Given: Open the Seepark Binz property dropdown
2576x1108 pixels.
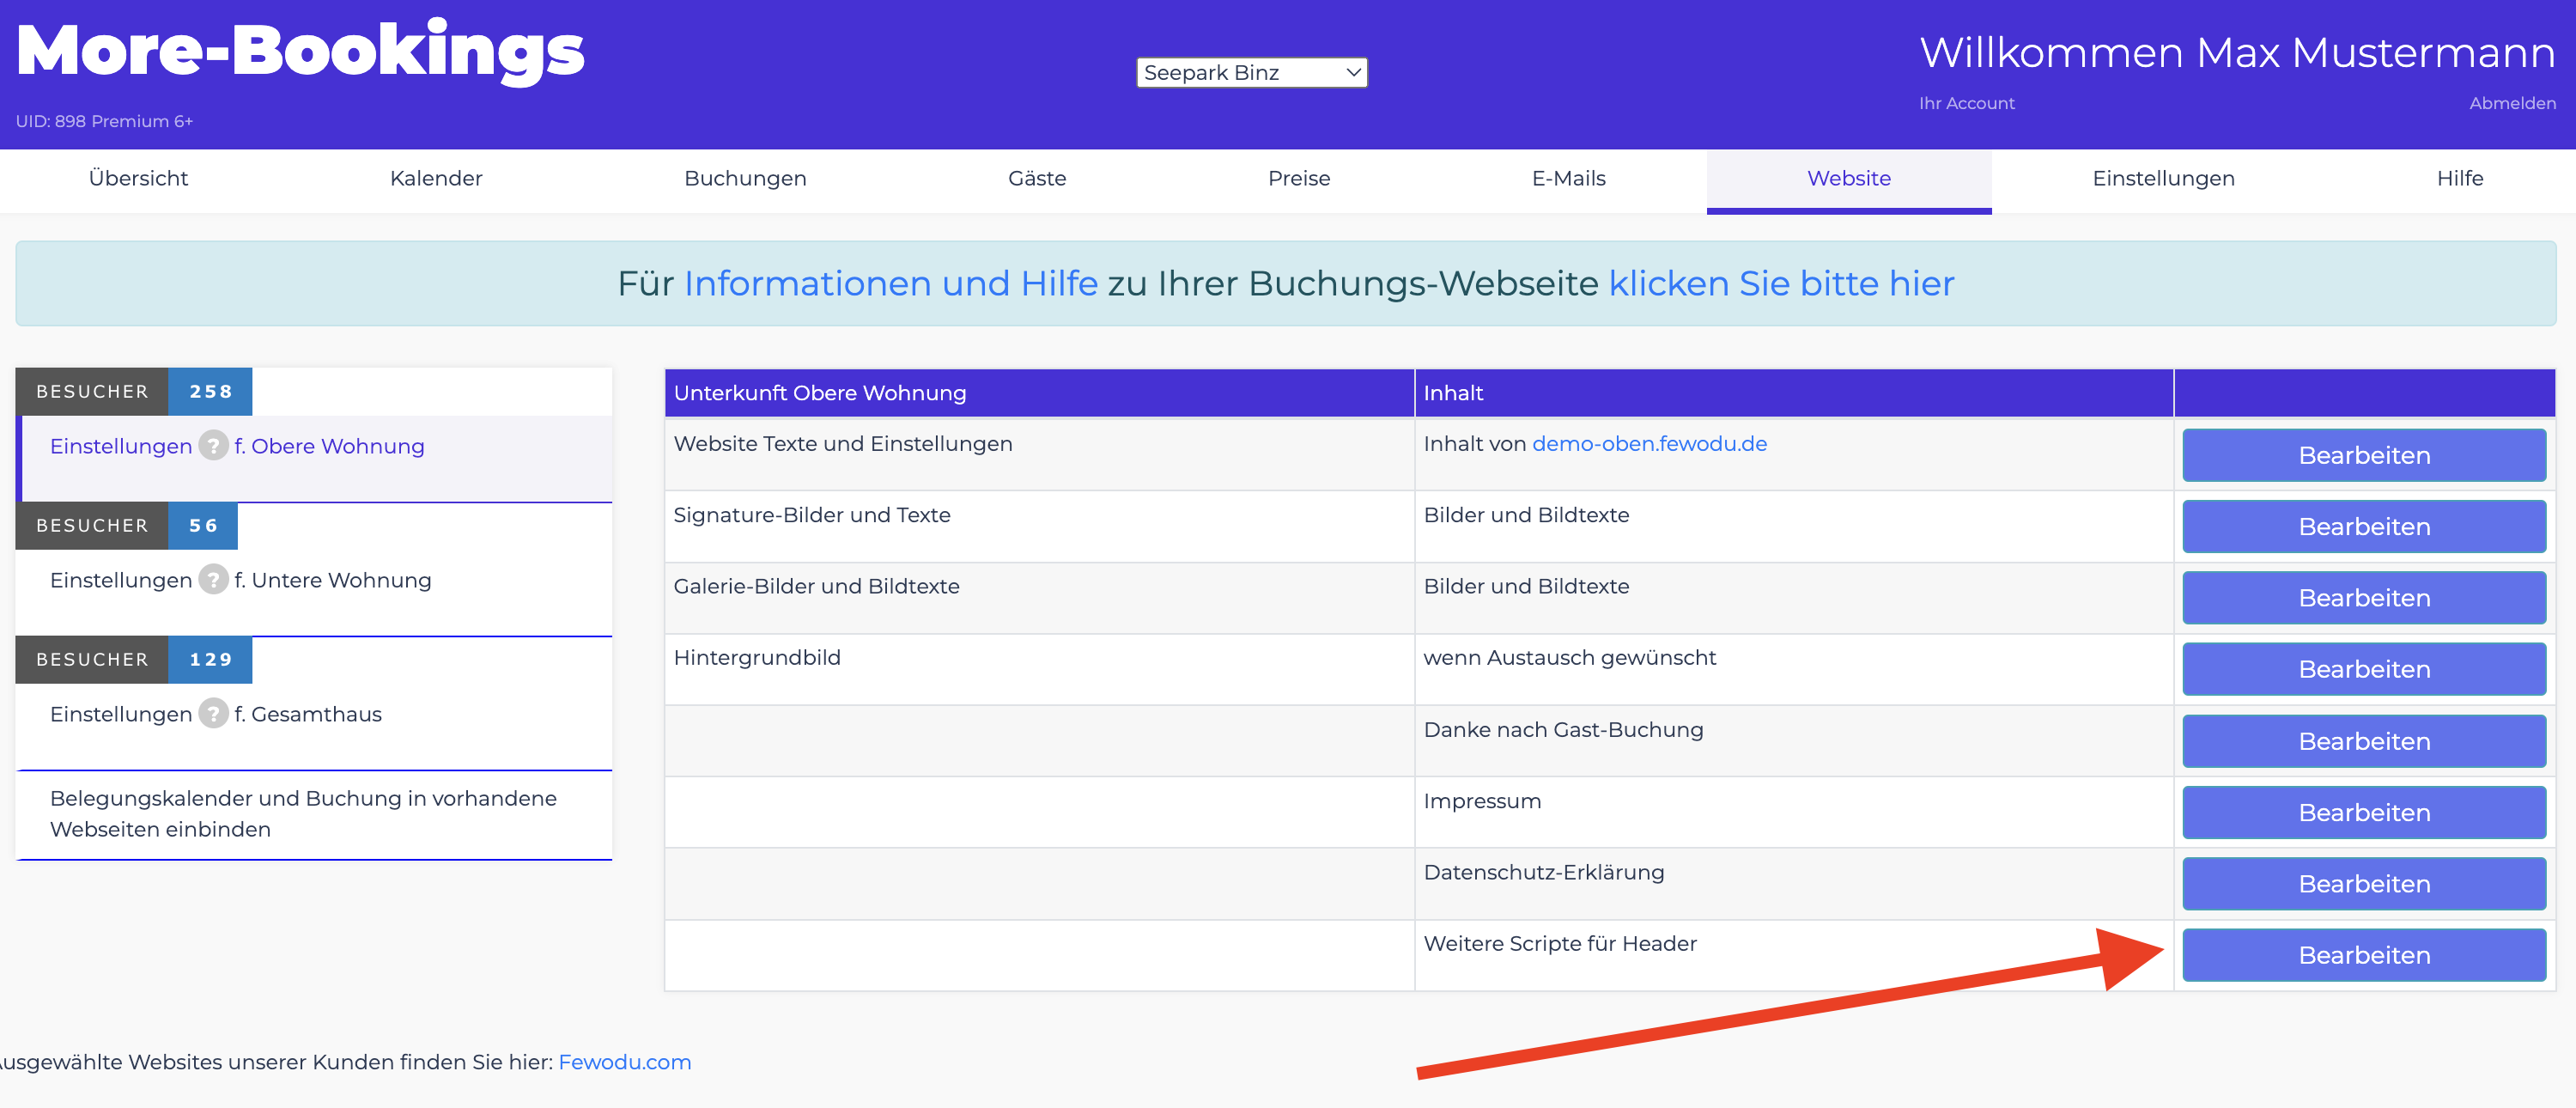Looking at the screenshot, I should point(1251,72).
